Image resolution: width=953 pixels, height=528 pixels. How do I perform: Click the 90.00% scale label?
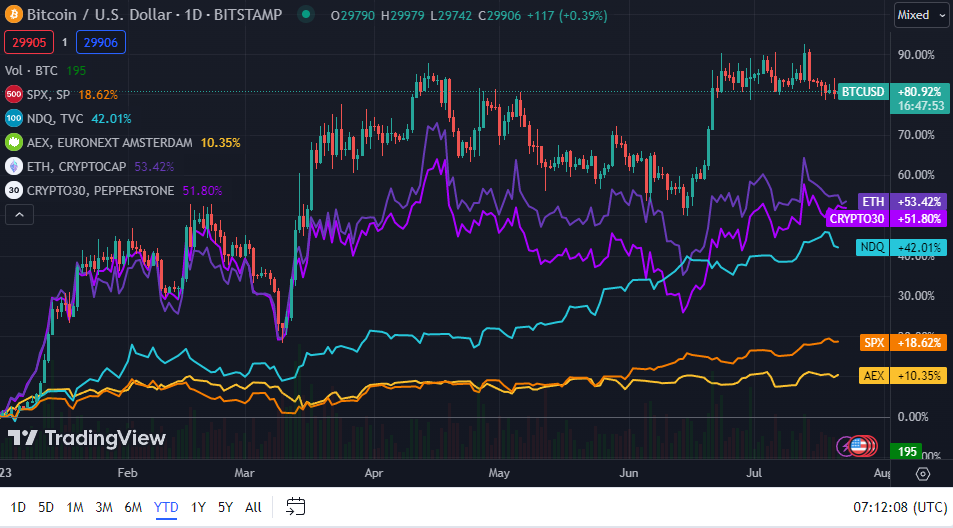coord(916,55)
